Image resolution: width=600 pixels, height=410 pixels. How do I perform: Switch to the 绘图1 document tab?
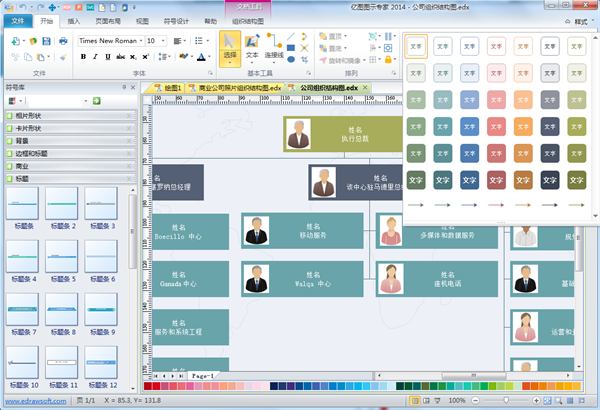point(168,88)
